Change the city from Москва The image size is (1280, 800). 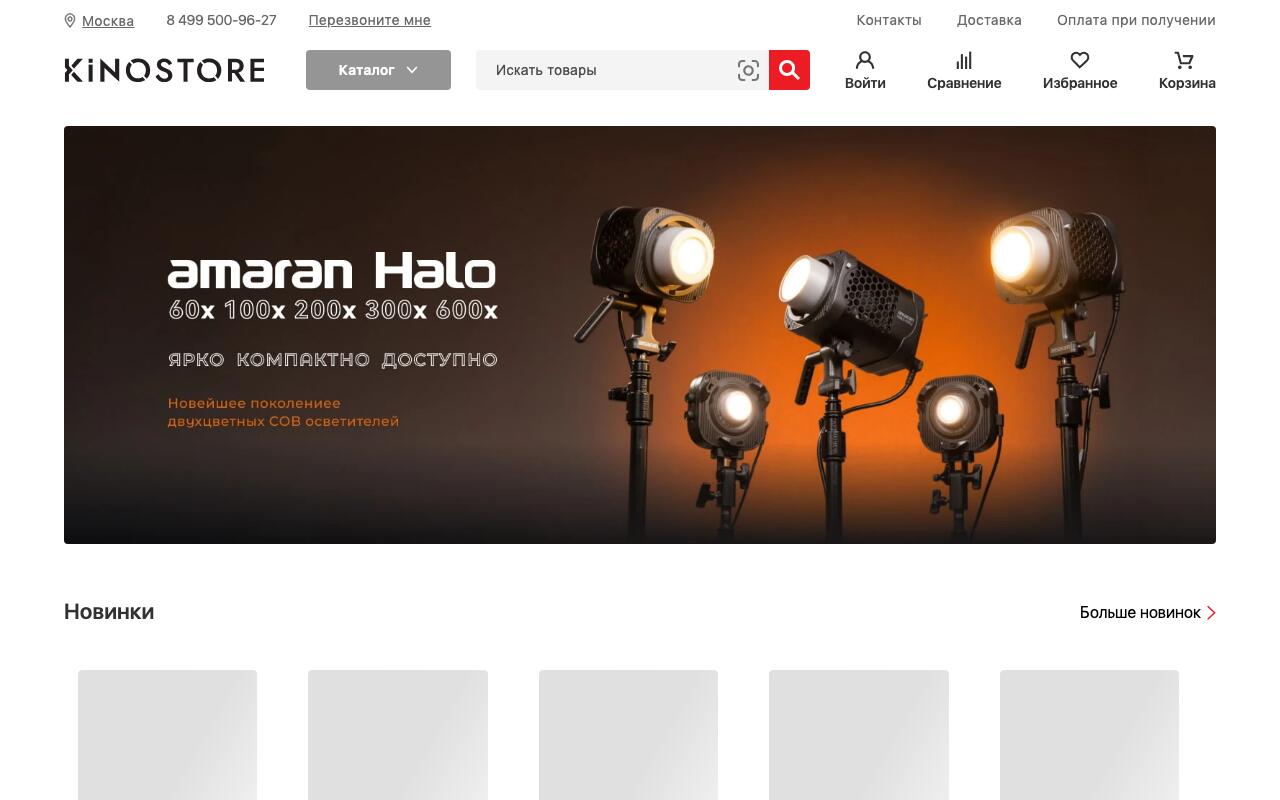108,21
